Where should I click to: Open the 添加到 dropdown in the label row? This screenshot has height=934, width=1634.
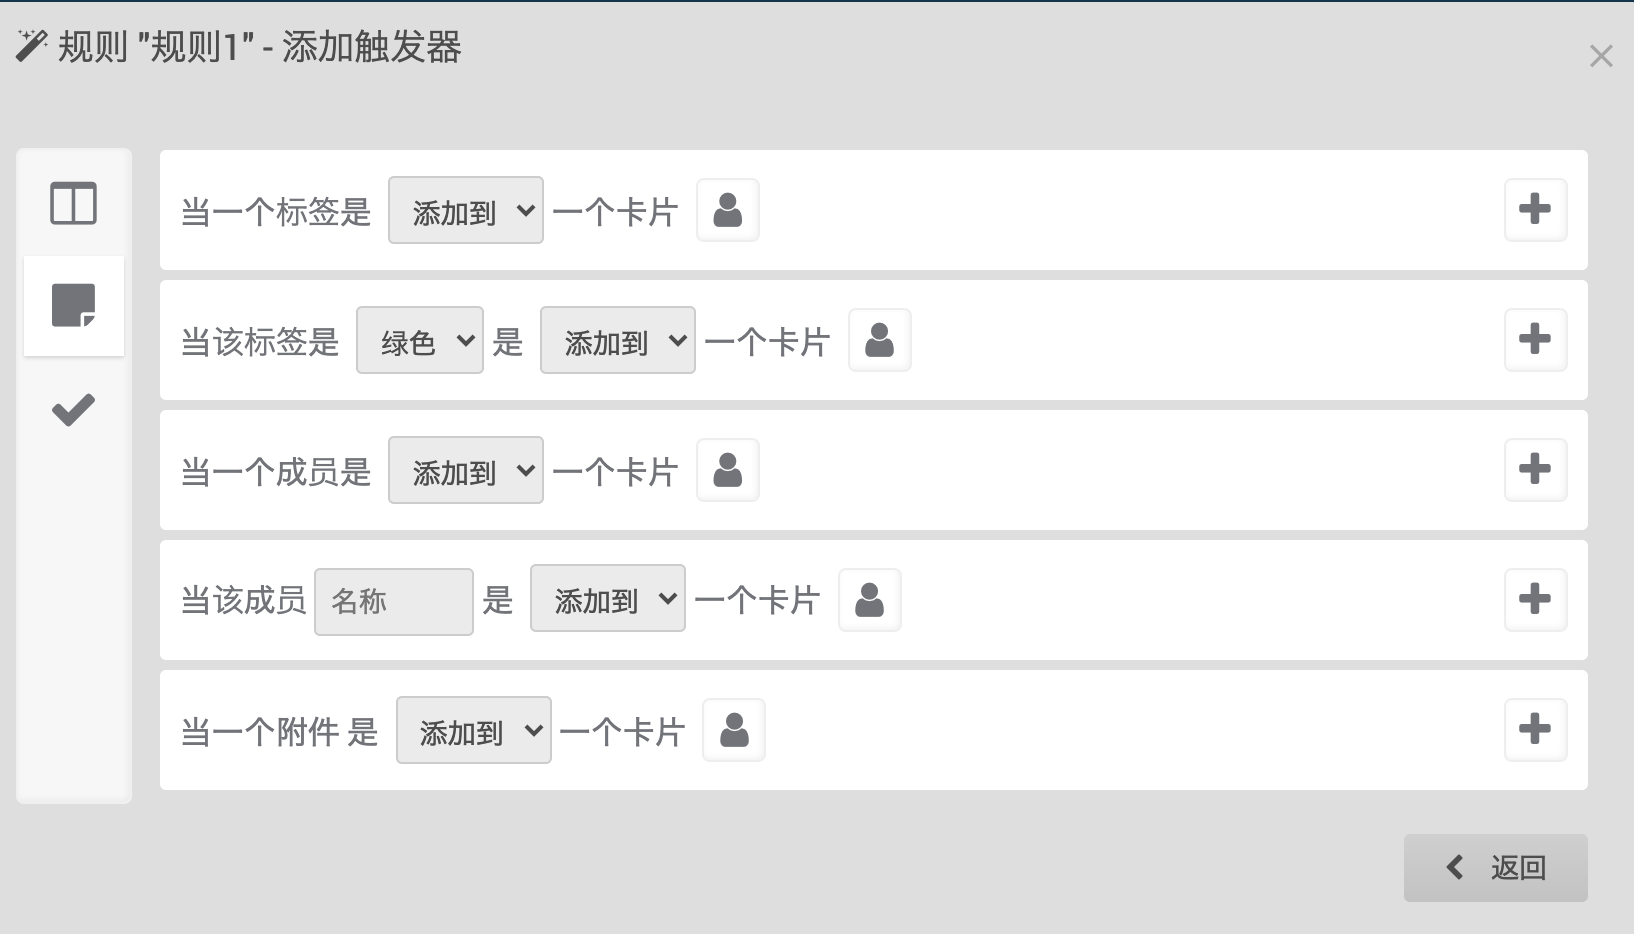[465, 210]
